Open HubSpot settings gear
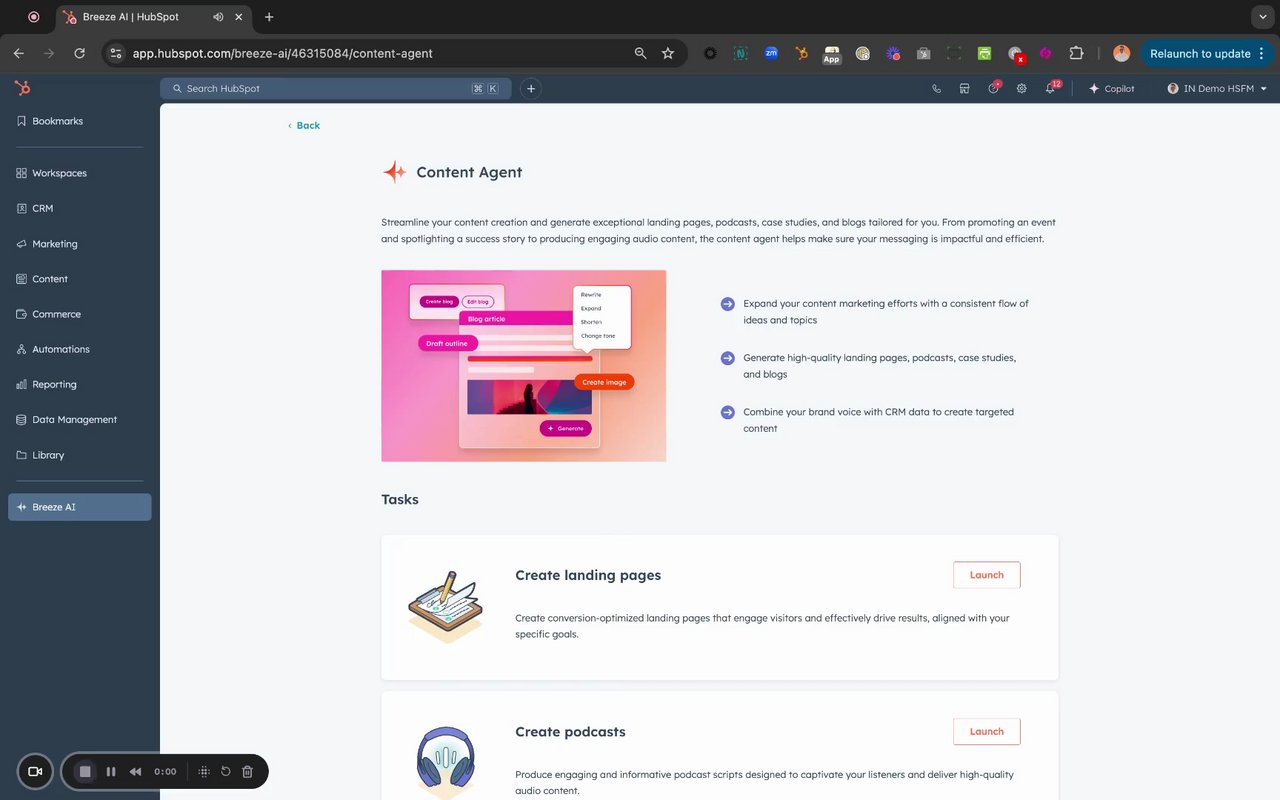Image resolution: width=1280 pixels, height=800 pixels. 1021,89
